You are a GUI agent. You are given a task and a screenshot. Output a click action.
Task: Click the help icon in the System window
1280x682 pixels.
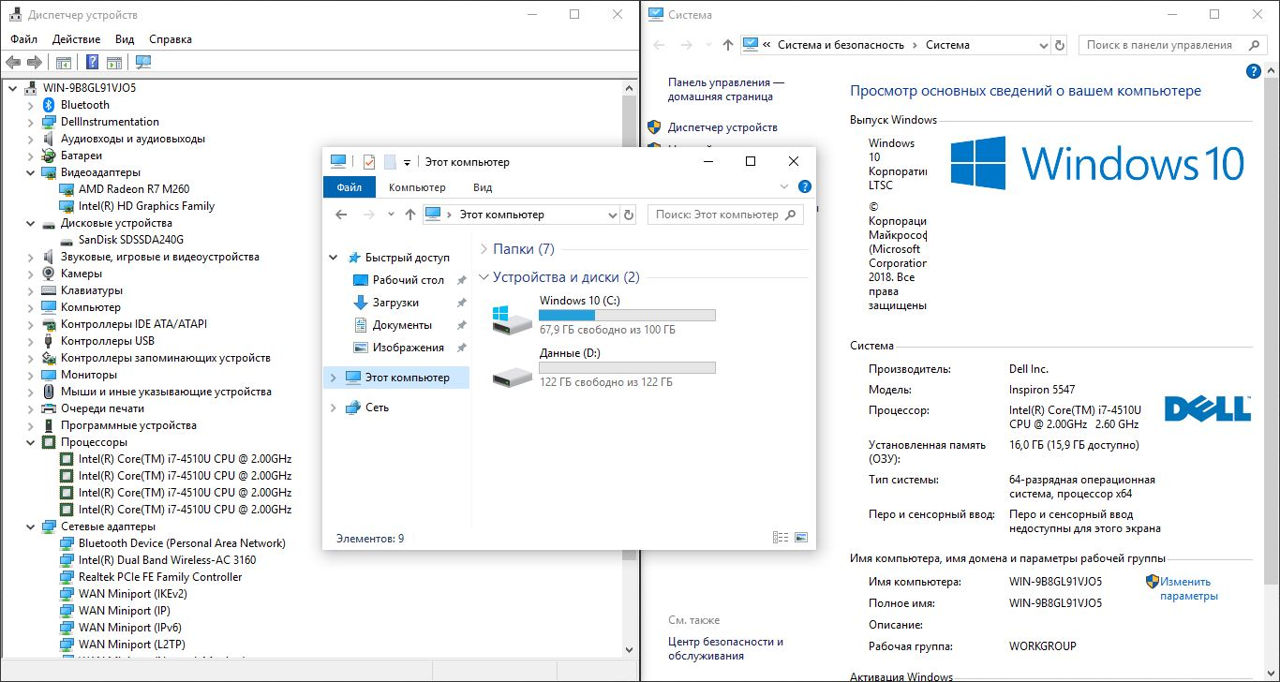tap(1253, 72)
